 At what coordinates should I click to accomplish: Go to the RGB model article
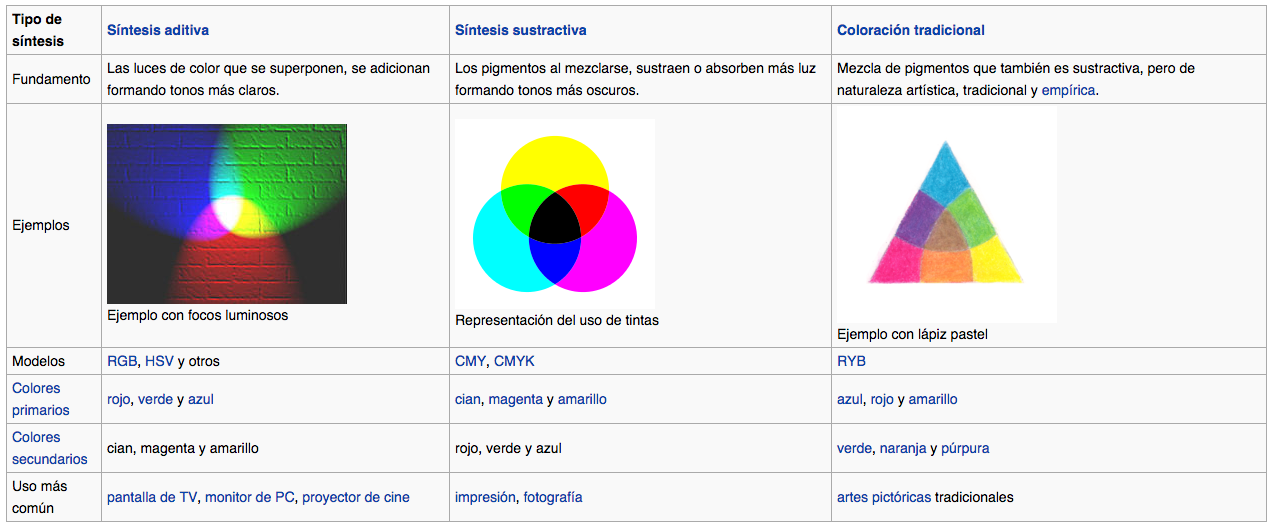[122, 361]
